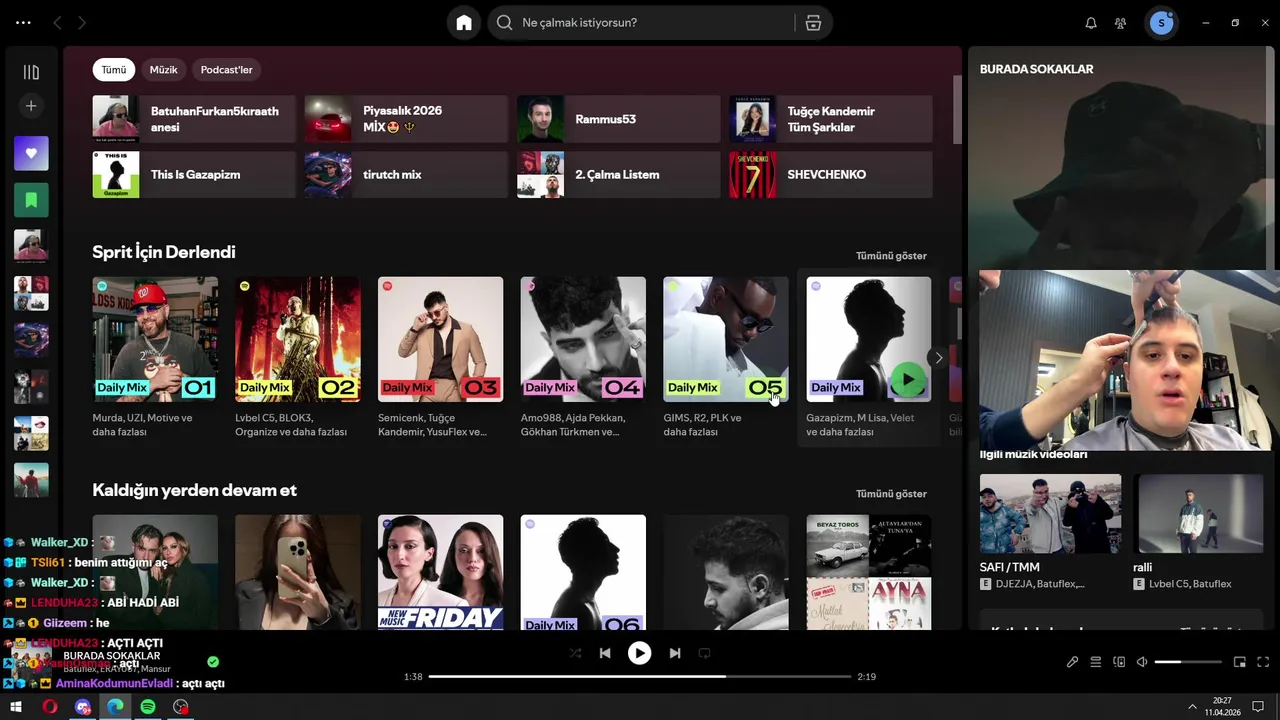
Task: Open the mini player
Action: [x=1240, y=662]
